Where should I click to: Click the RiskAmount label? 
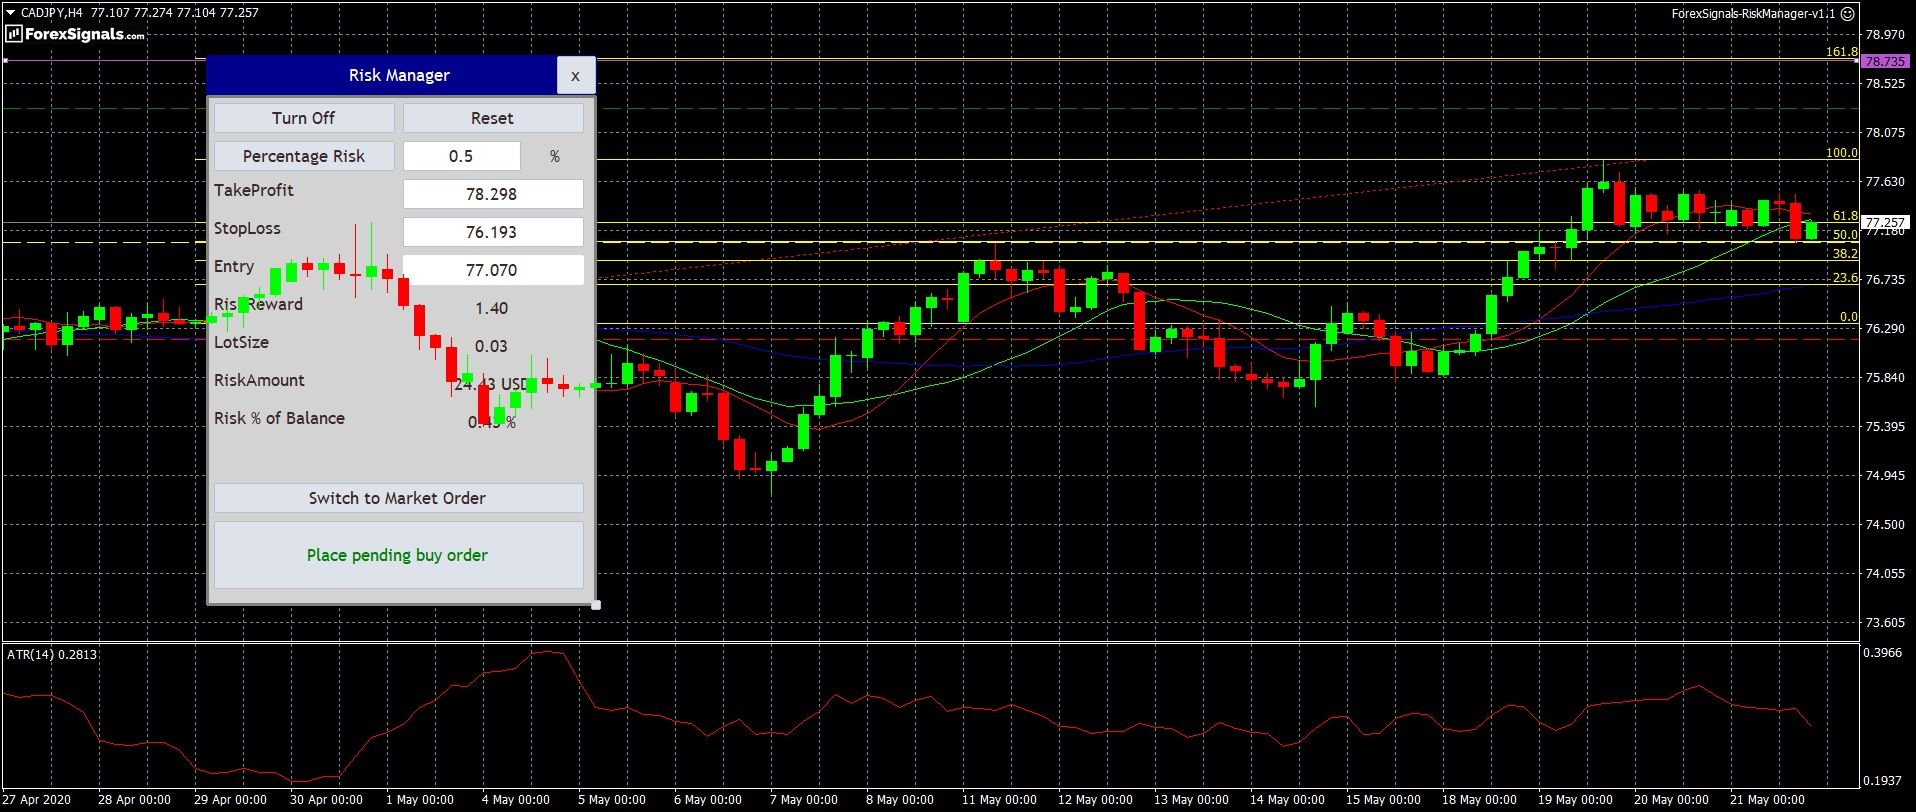[259, 380]
